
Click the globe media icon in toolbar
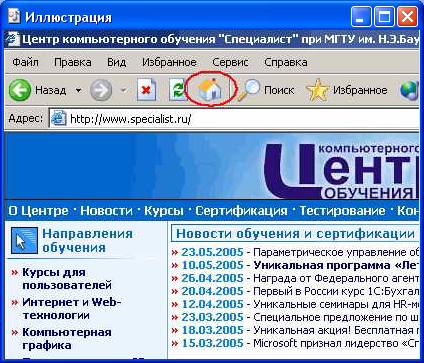tap(409, 90)
